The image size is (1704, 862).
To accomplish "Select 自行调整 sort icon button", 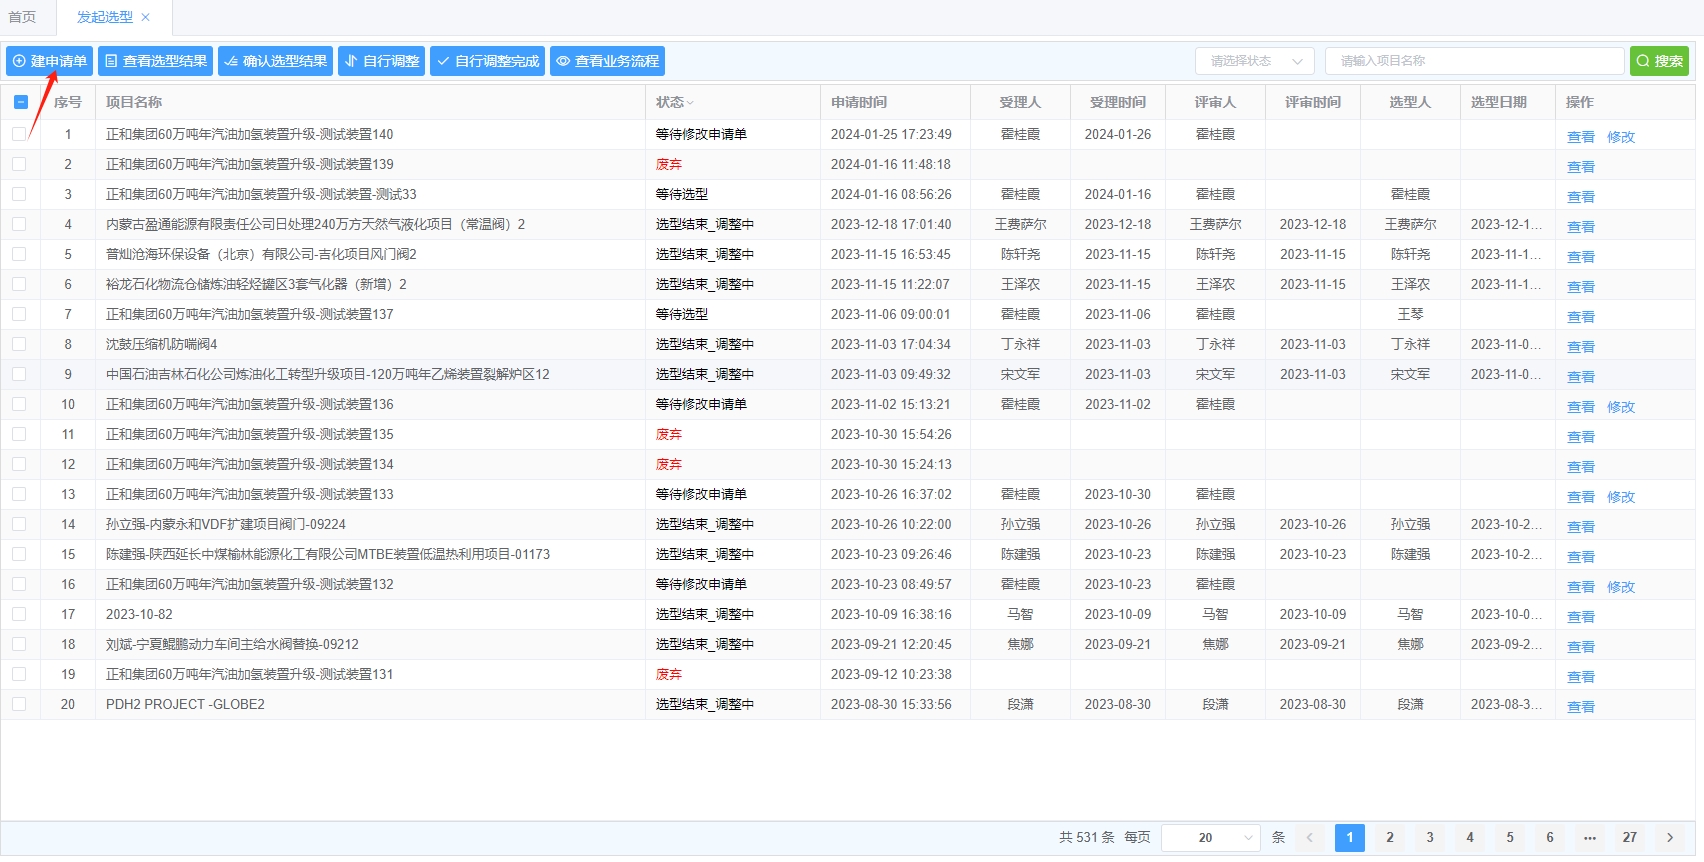I will [381, 61].
